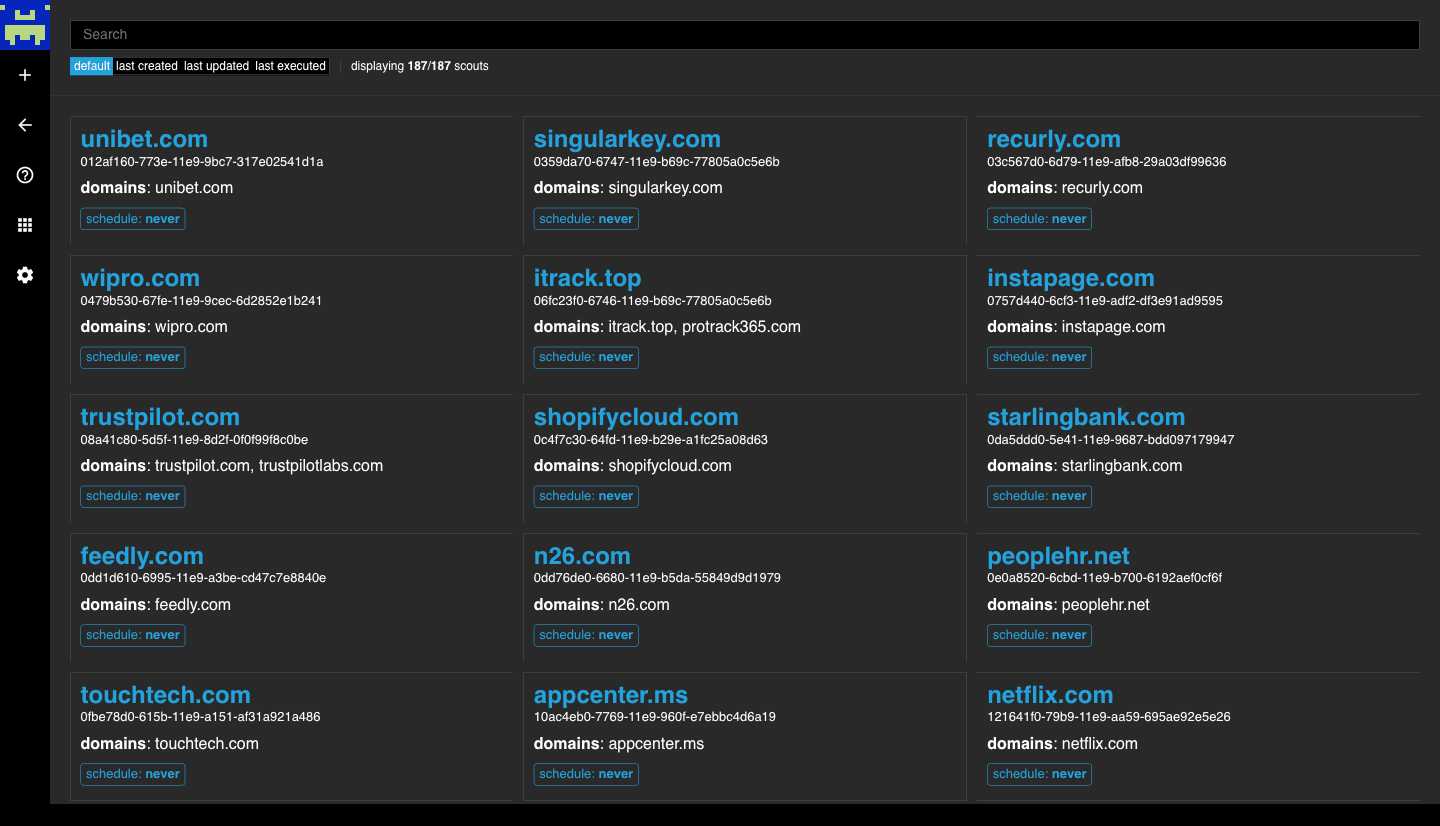The width and height of the screenshot is (1440, 826).
Task: Click schedule badge on wipro.com card
Action: (x=133, y=357)
